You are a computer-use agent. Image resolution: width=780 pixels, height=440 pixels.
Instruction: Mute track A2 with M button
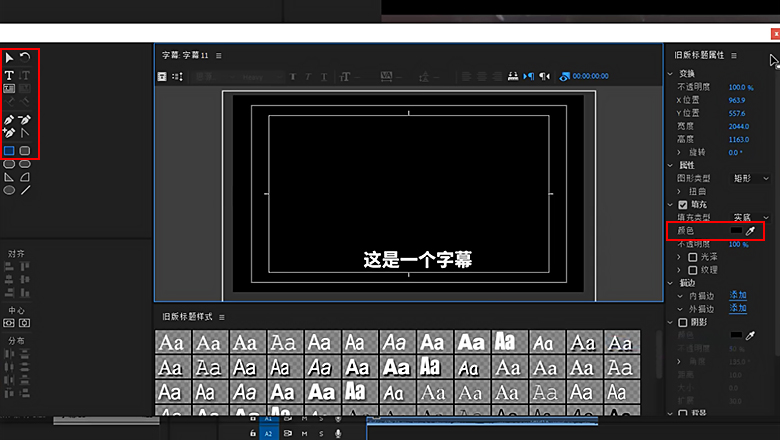(x=304, y=434)
